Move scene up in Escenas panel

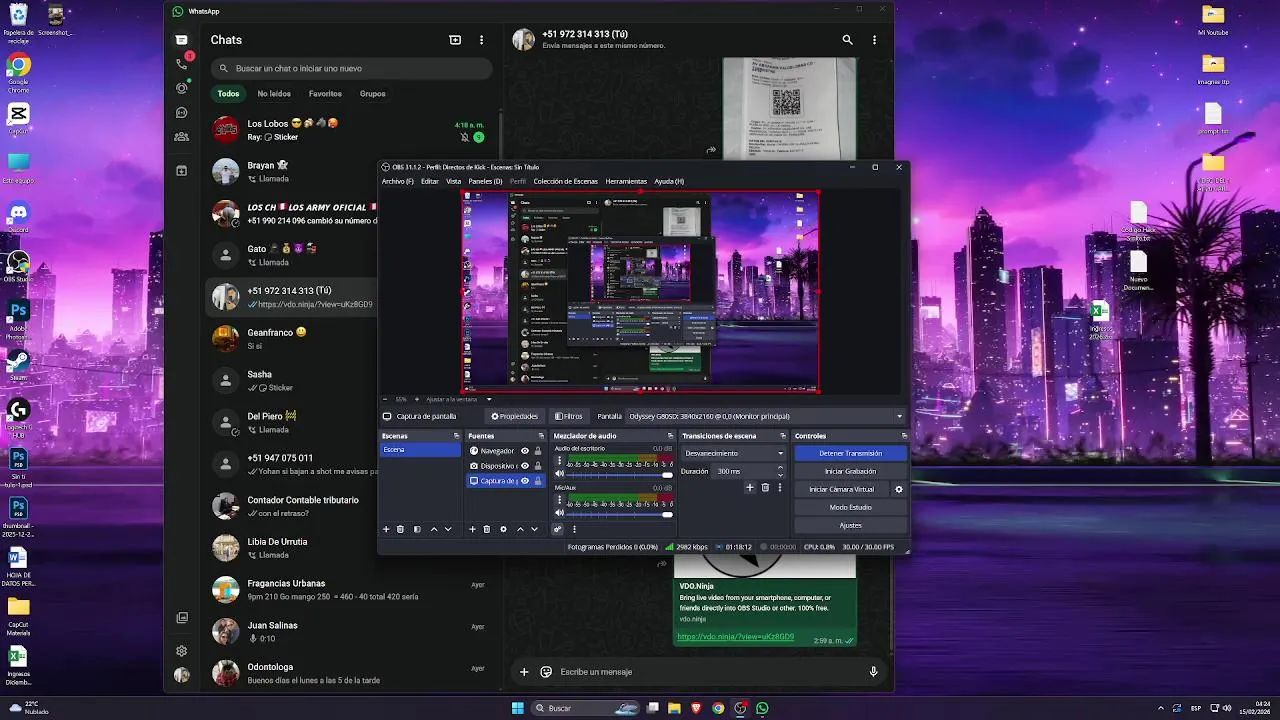point(433,529)
